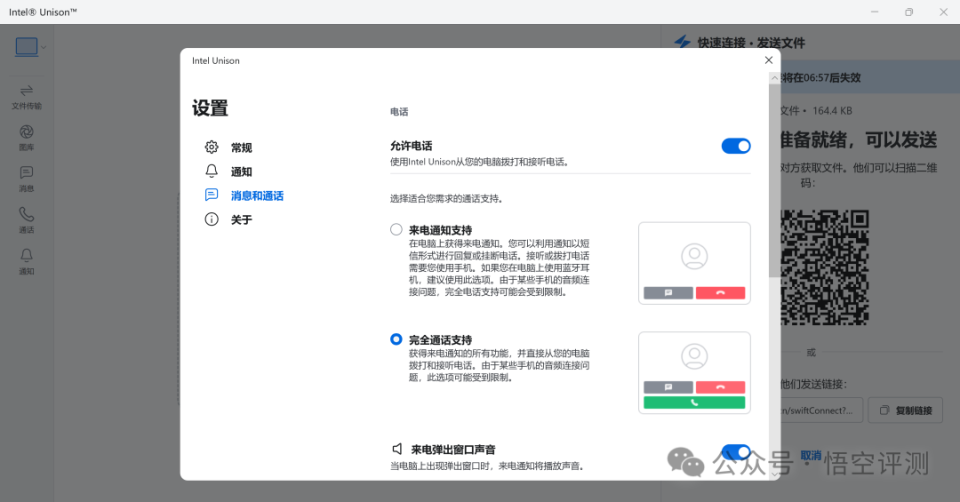The height and width of the screenshot is (502, 960).
Task: Click the 允许电话 heading text
Action: coord(411,146)
